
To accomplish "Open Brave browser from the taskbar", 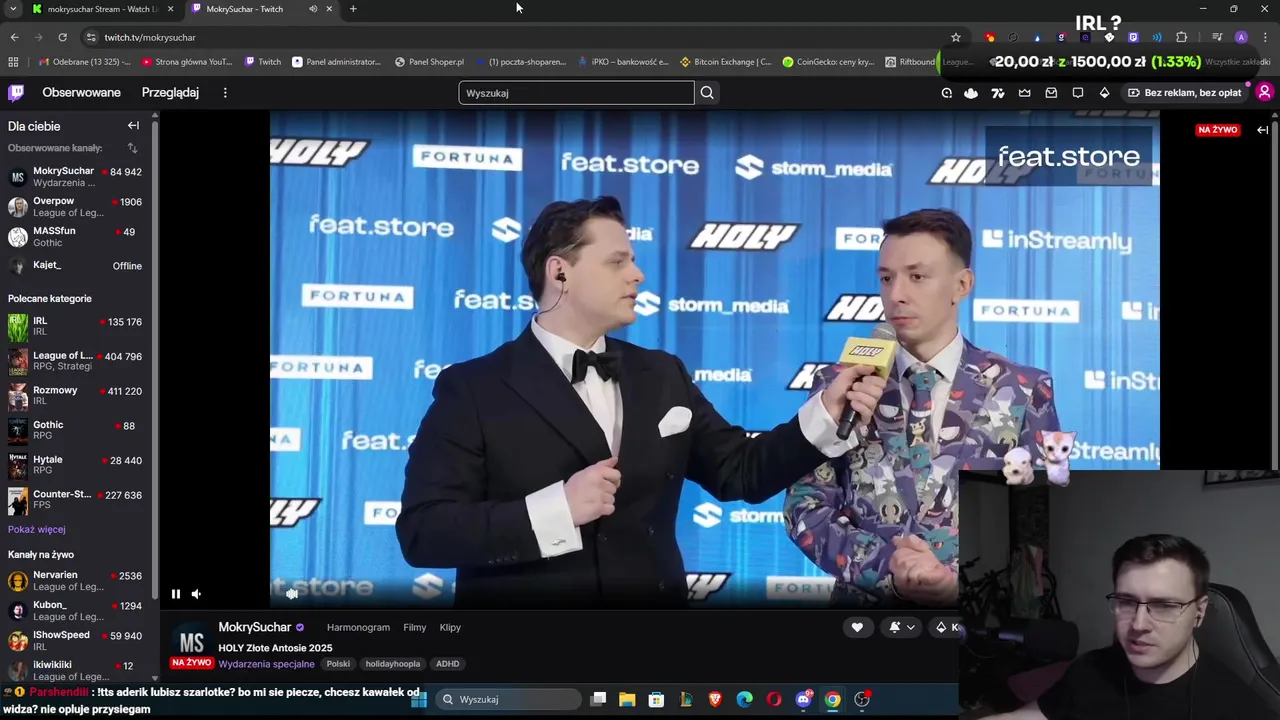I will coord(715,699).
